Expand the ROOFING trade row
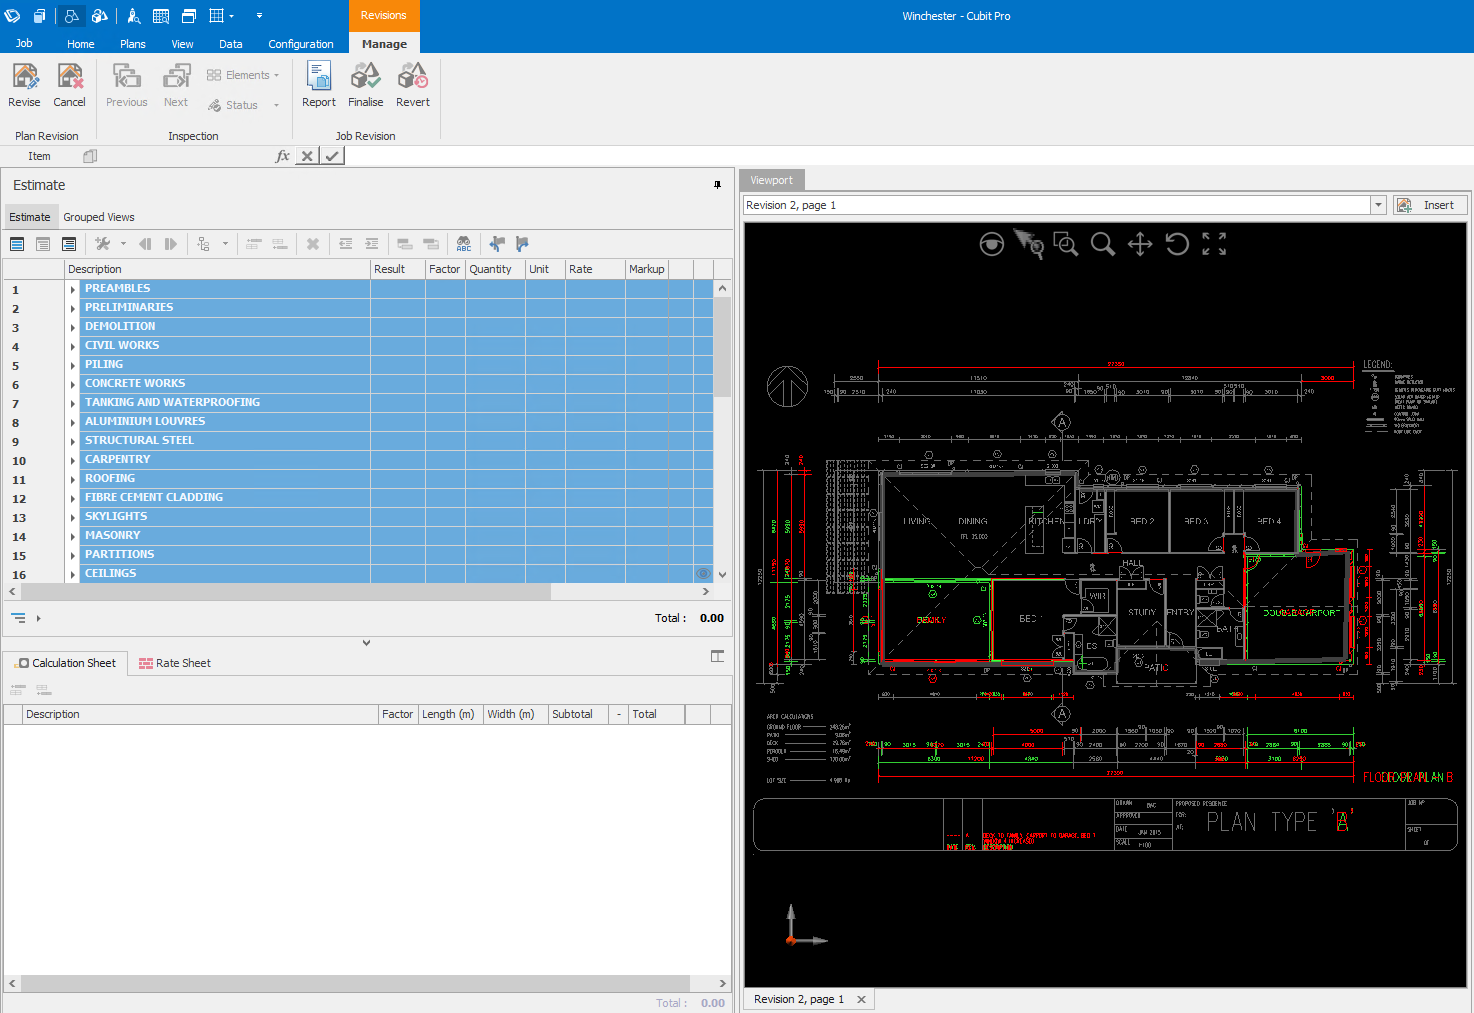The height and width of the screenshot is (1013, 1474). 73,479
